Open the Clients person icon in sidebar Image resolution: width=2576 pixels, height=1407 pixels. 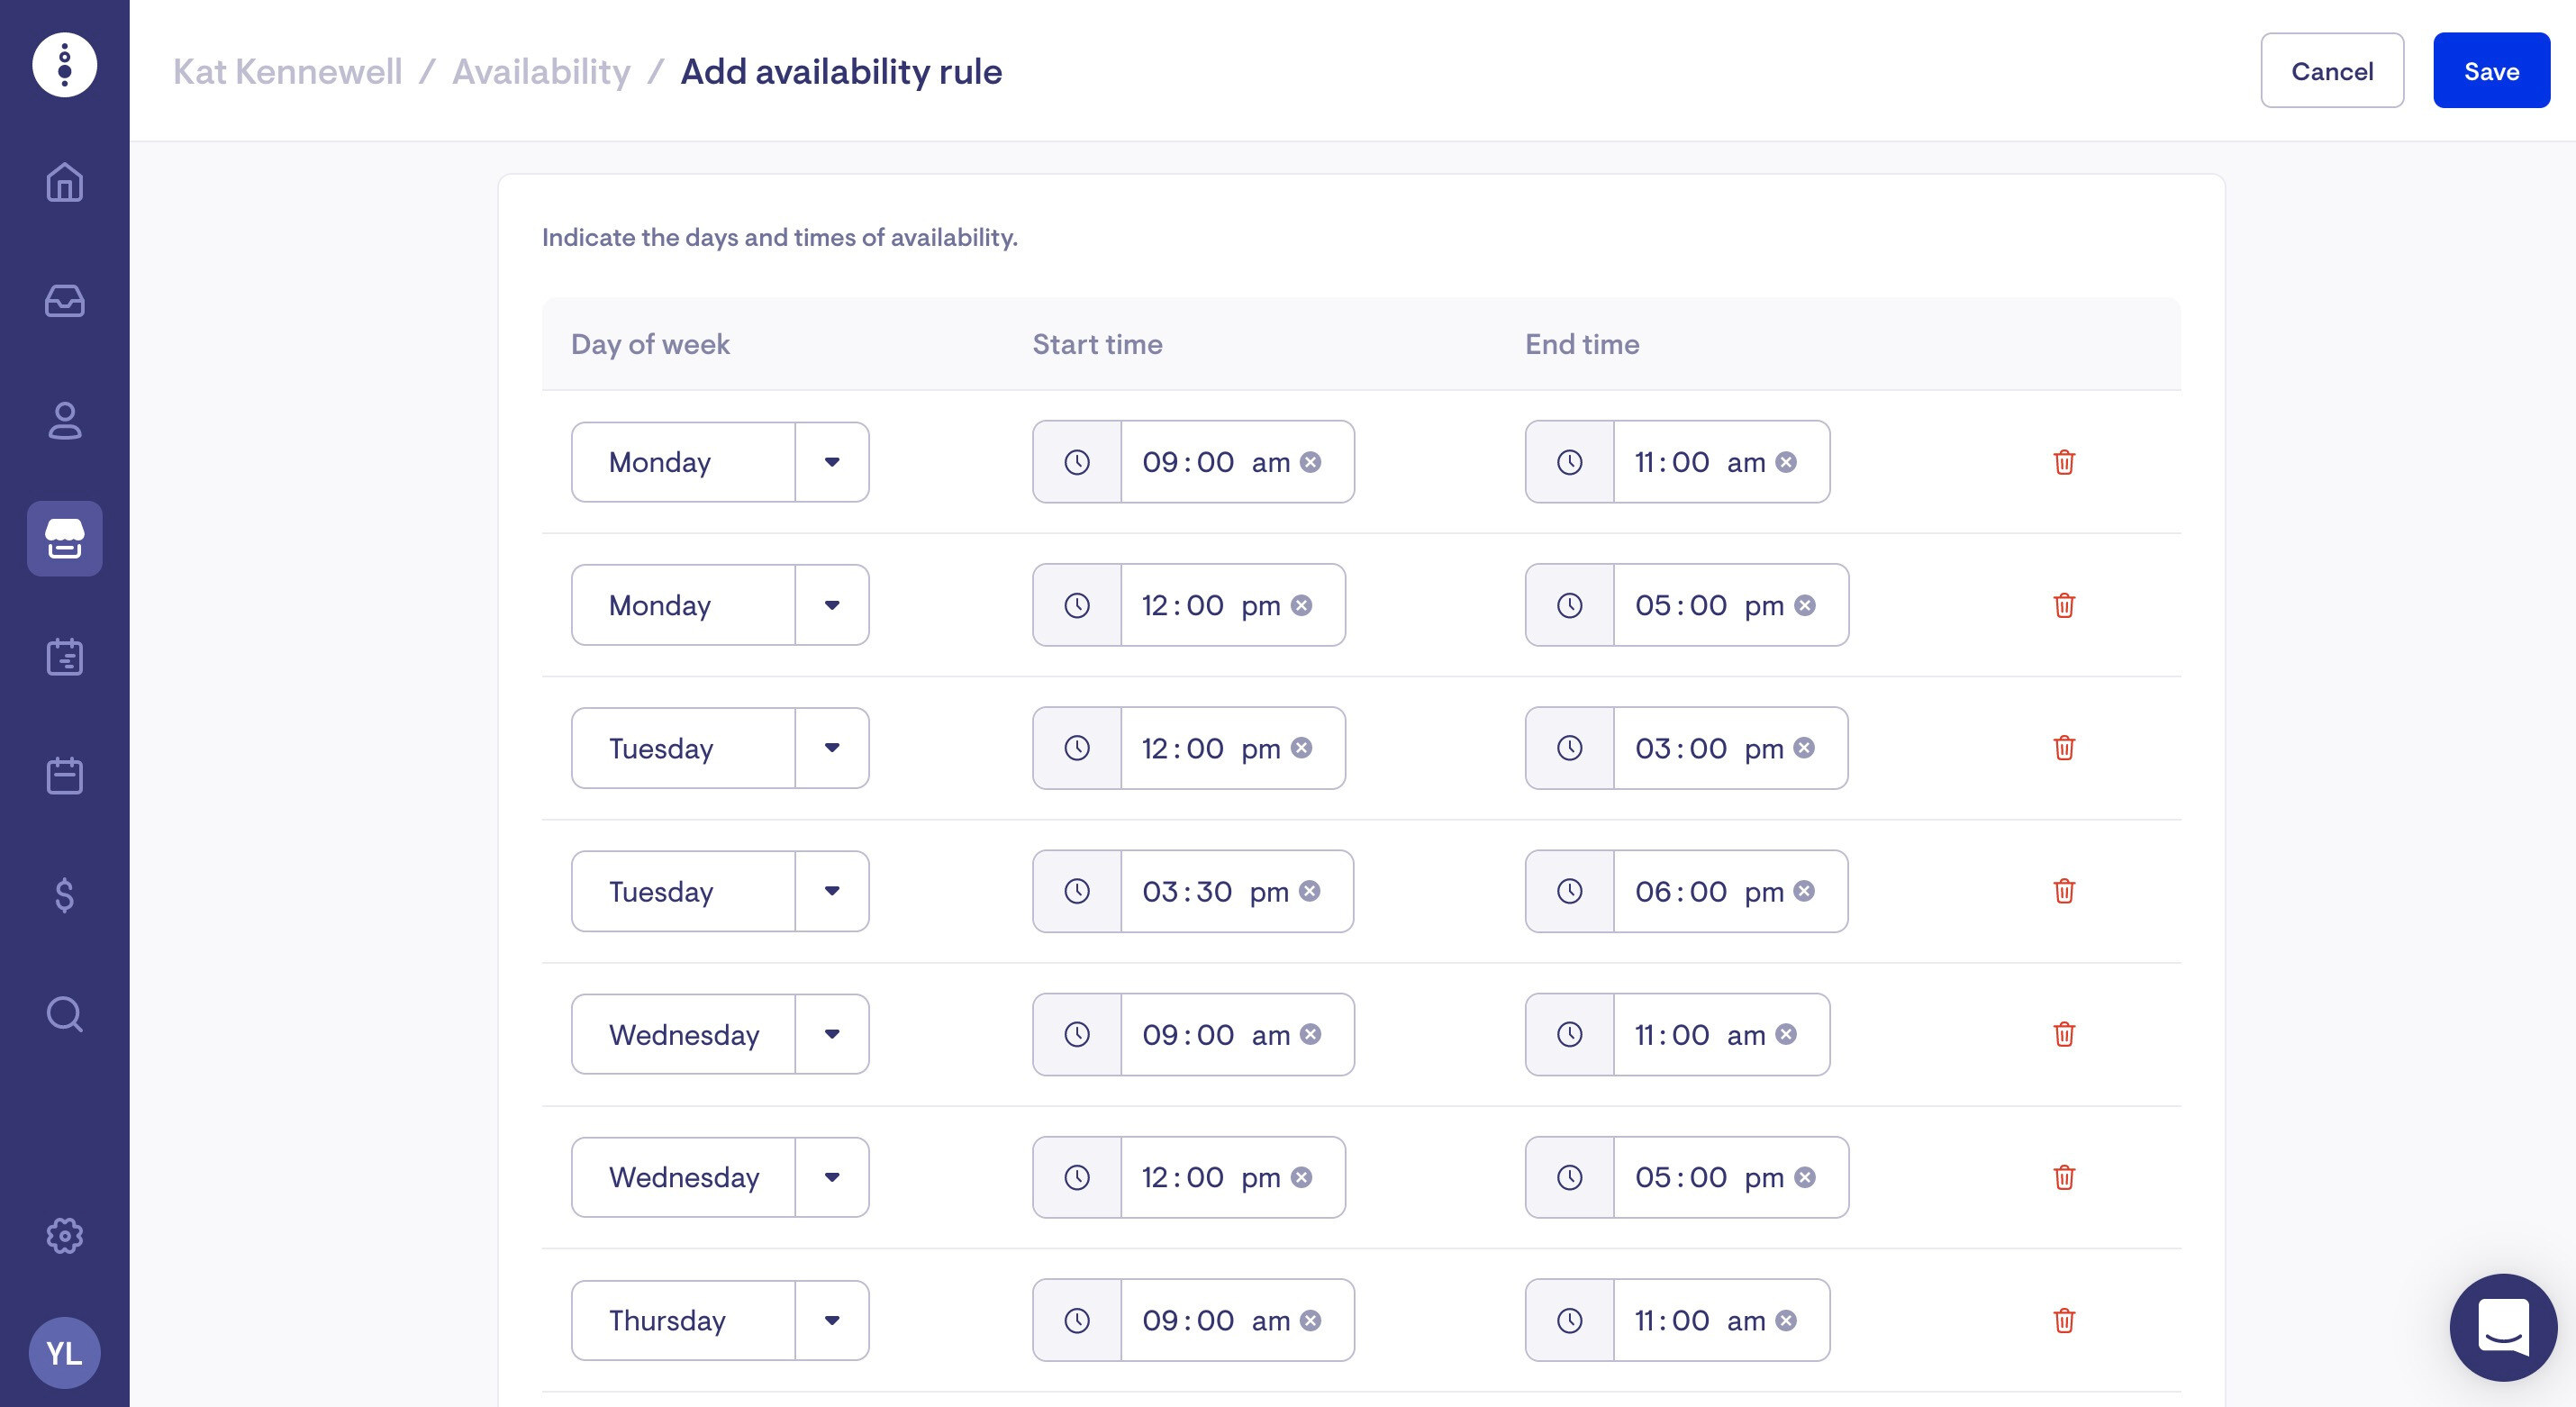coord(64,420)
